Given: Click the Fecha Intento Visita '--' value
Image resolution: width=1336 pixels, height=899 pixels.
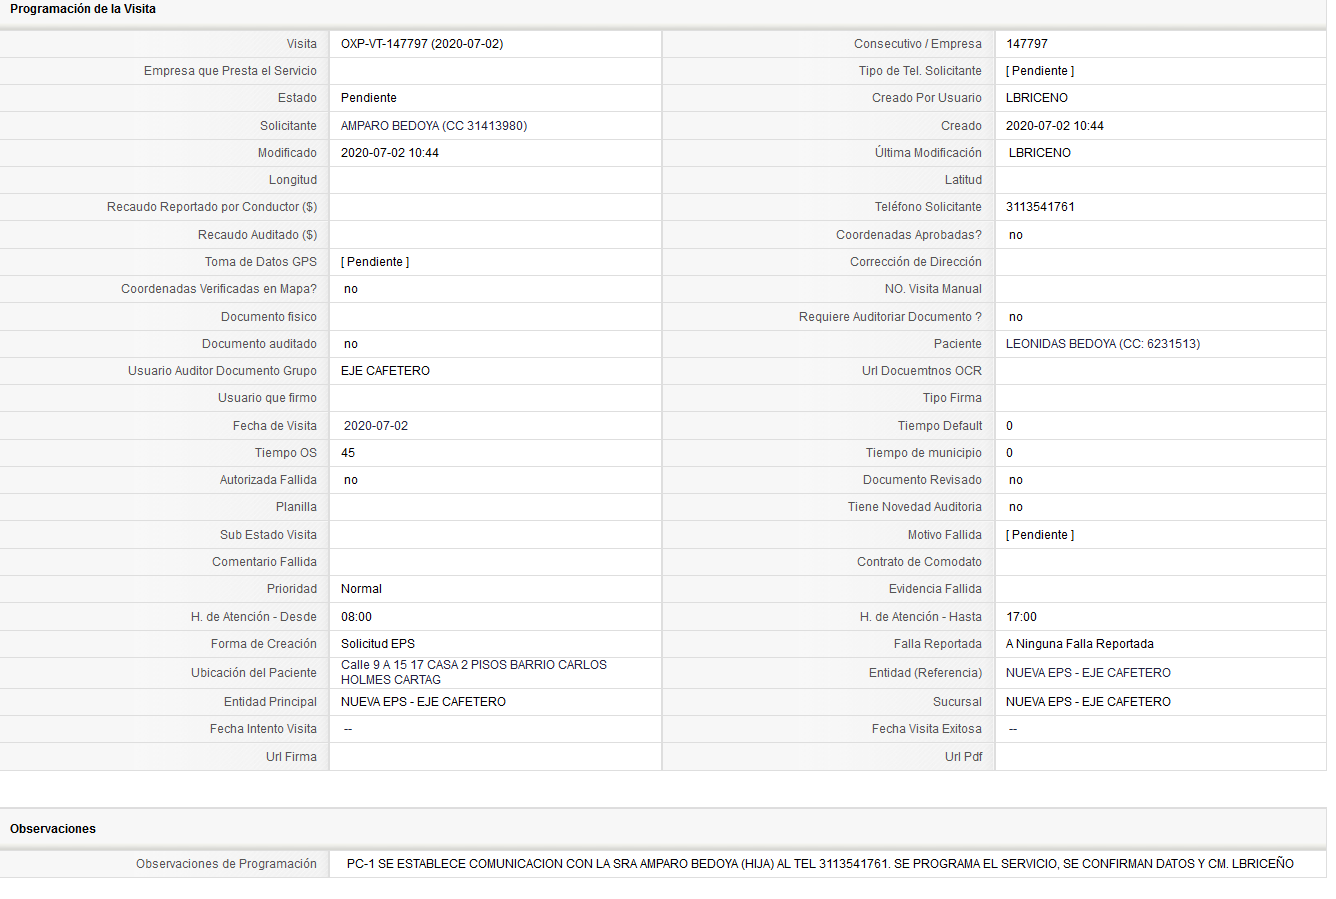Looking at the screenshot, I should click(x=348, y=729).
